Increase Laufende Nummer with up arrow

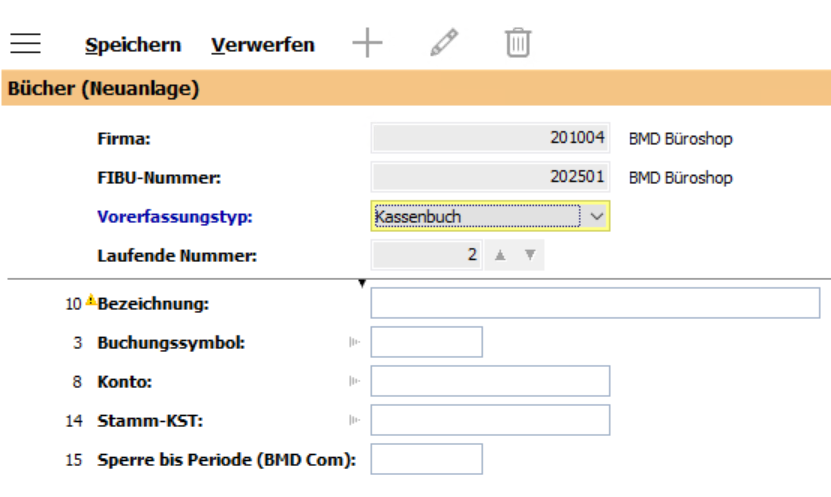[500, 255]
